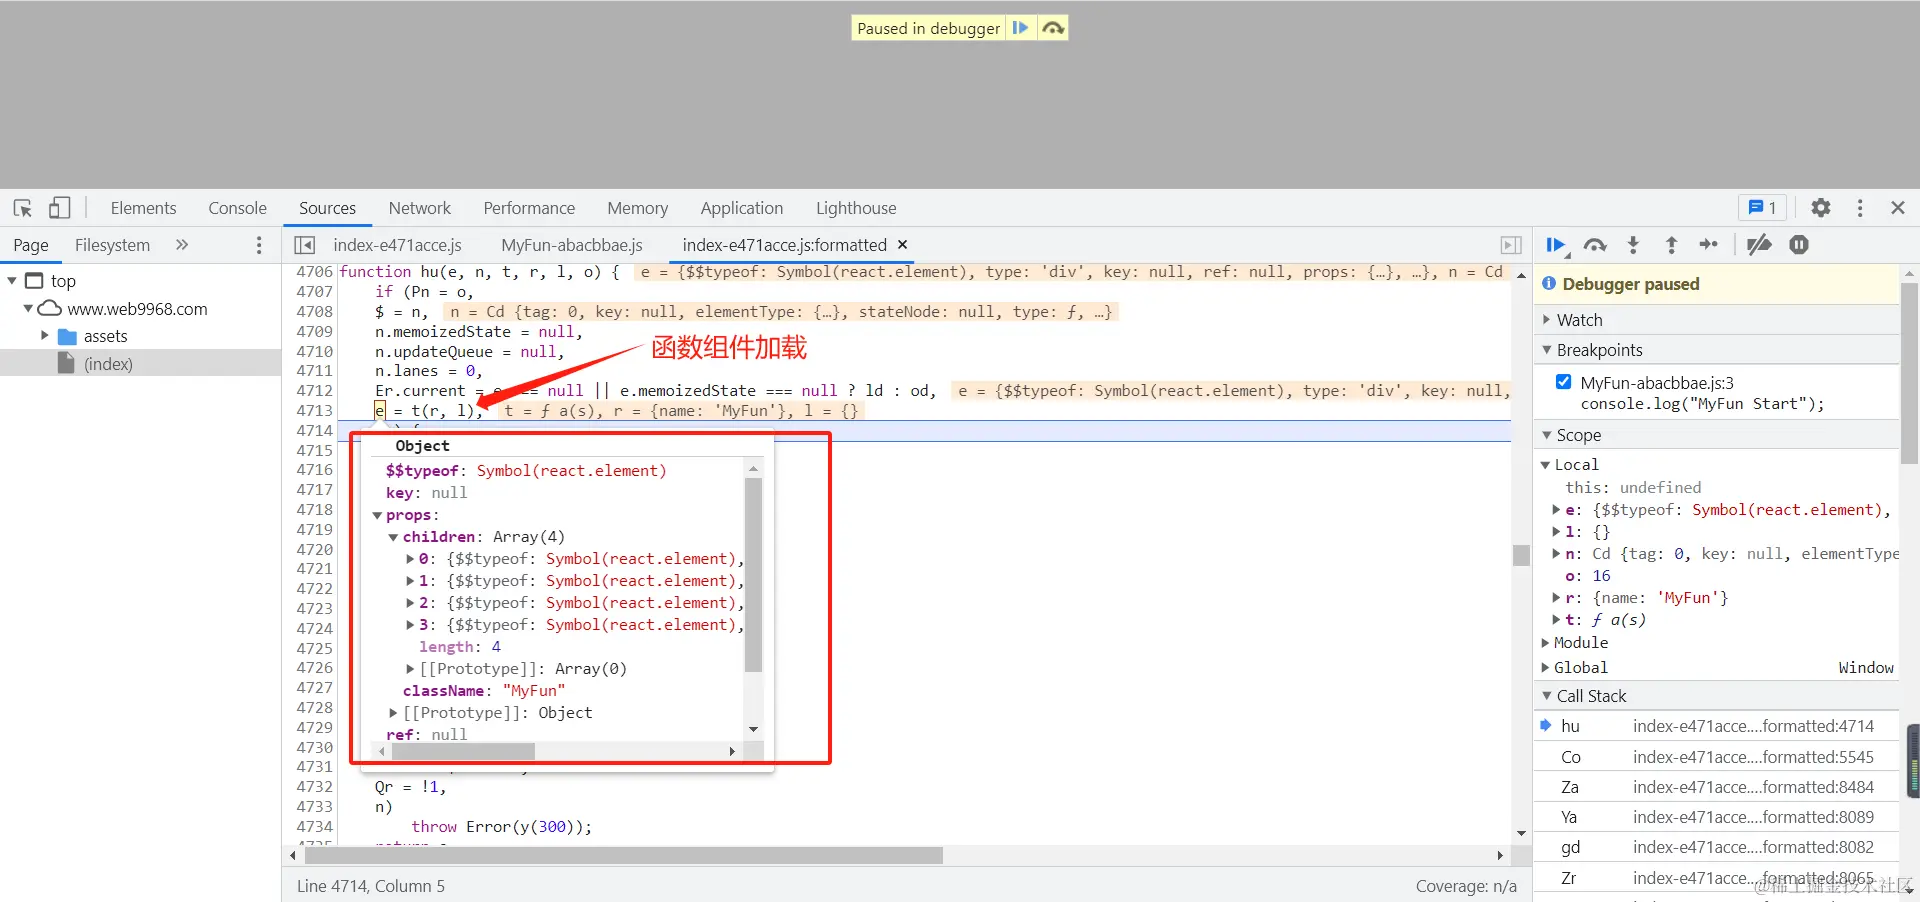Click the code editor horizontal scrollbar
The image size is (1920, 902).
point(623,855)
